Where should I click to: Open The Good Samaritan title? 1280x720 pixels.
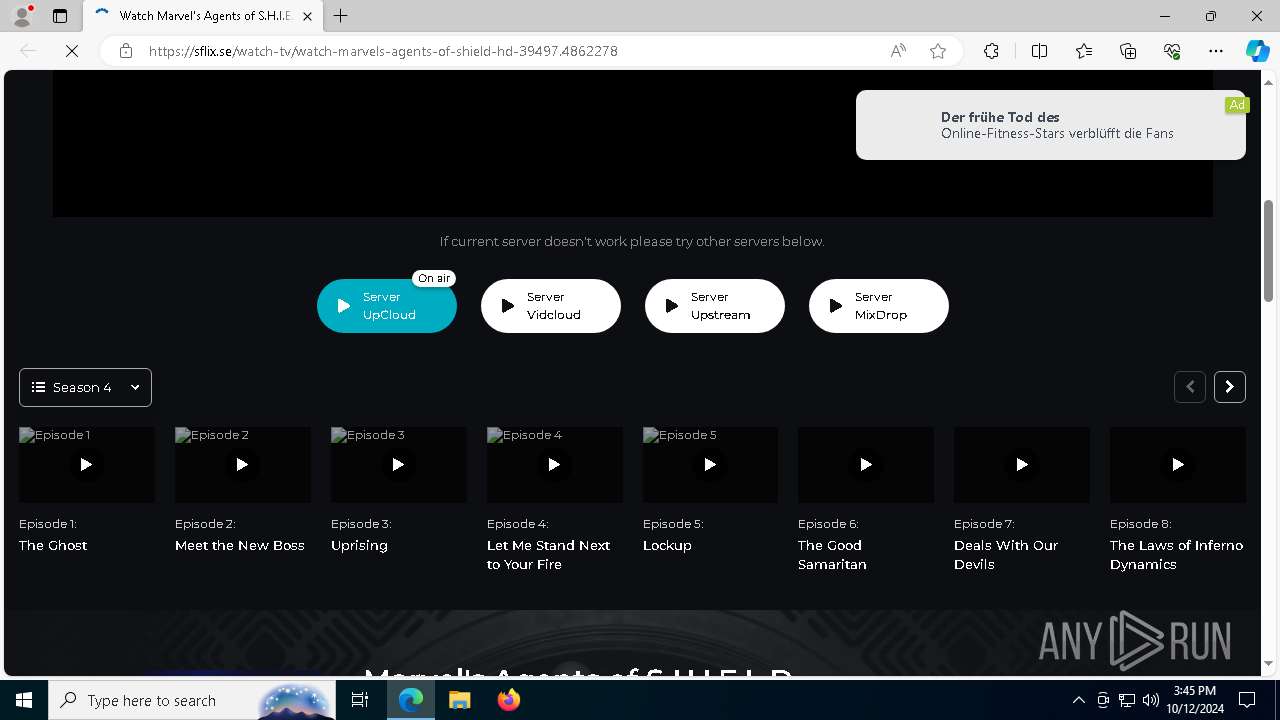coord(832,555)
